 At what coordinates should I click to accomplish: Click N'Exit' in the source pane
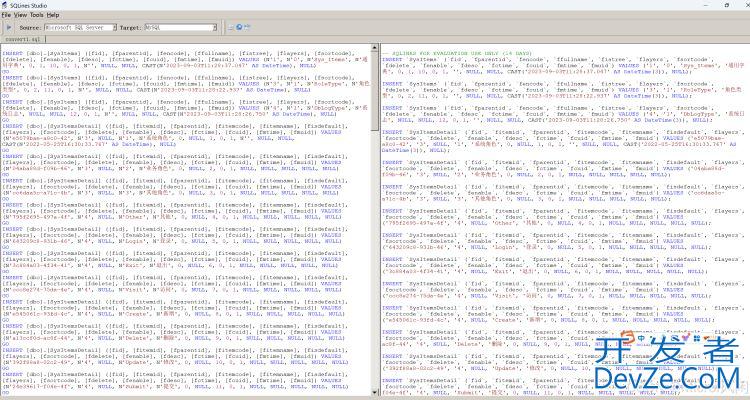click(133, 265)
